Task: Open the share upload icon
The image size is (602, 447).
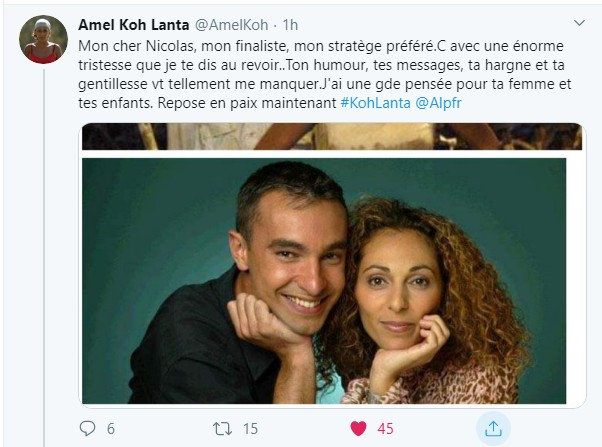Action: (x=493, y=429)
